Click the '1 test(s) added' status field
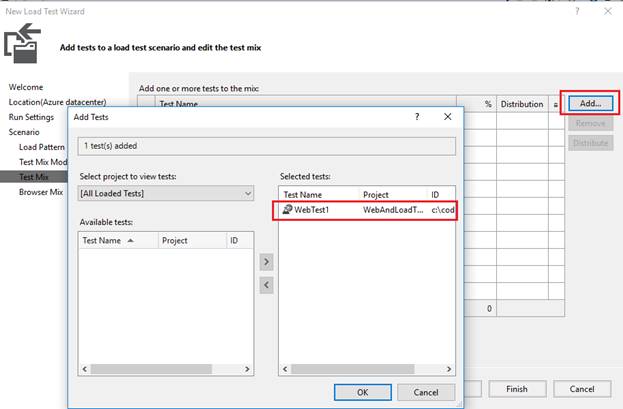Image resolution: width=623 pixels, height=409 pixels. click(267, 146)
